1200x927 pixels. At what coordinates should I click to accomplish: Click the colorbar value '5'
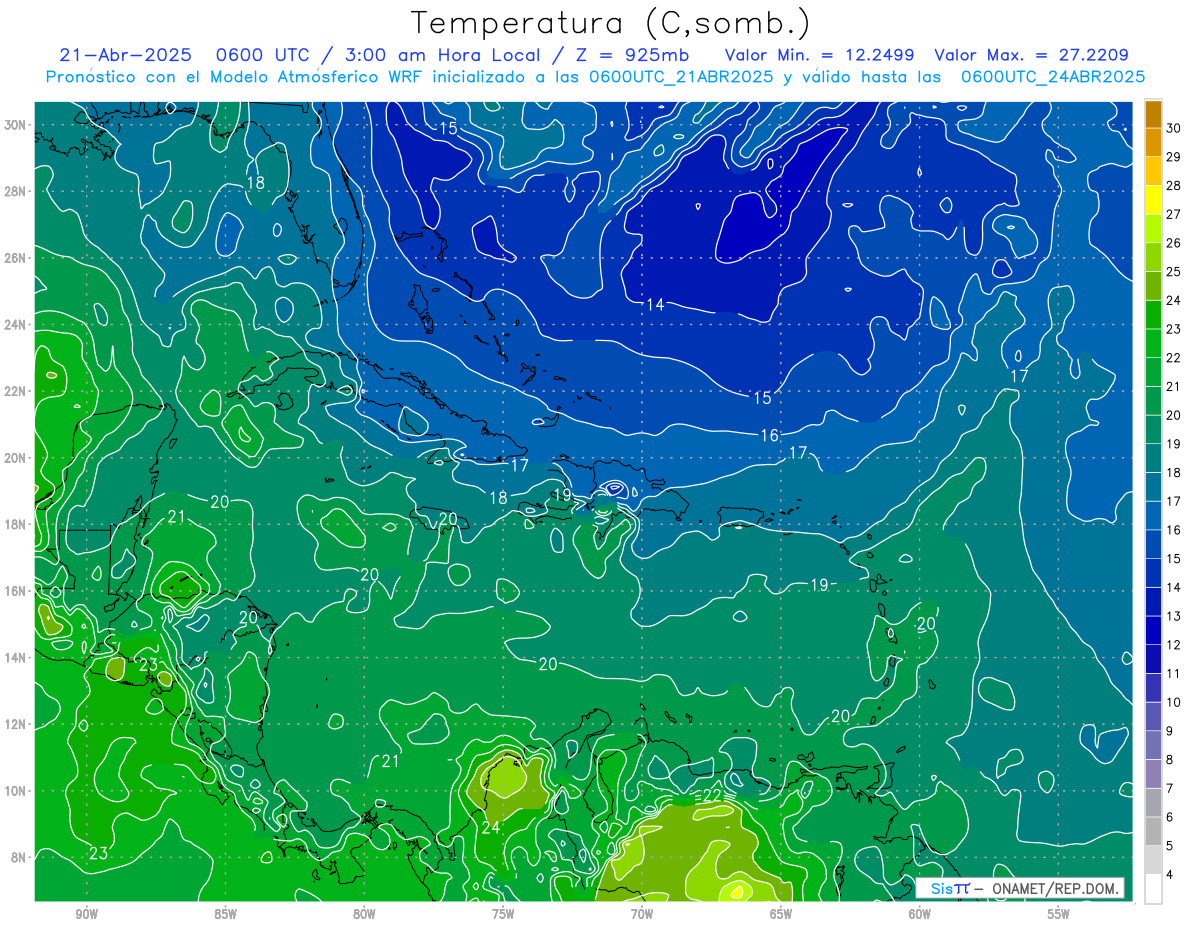[x=1170, y=846]
